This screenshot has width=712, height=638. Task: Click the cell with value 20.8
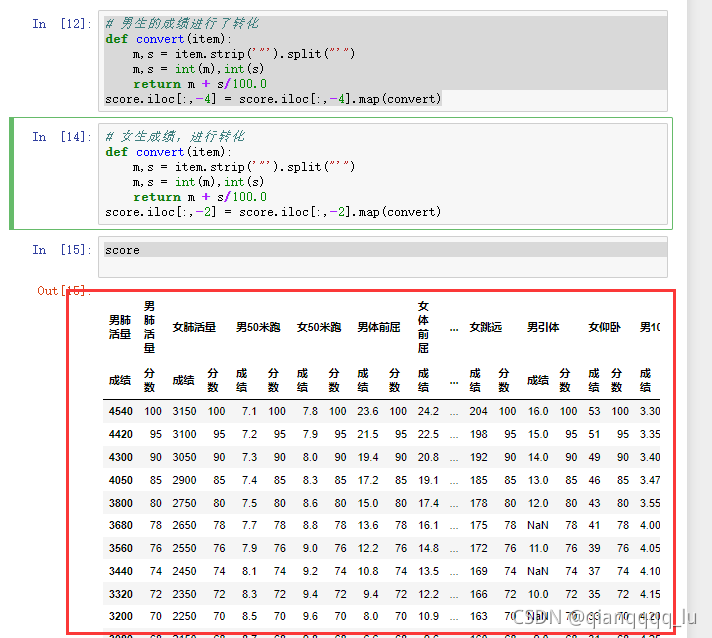[x=428, y=457]
